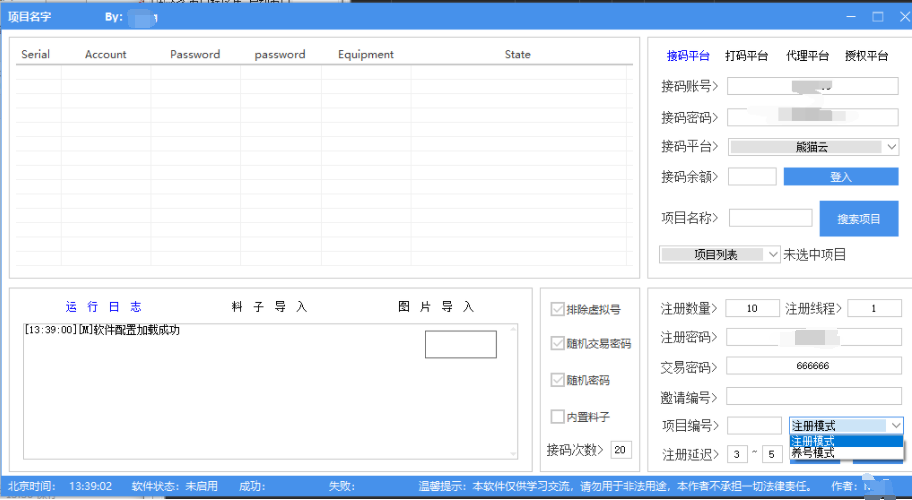Viewport: 912px width, 500px height.
Task: Click the 注册线程 field showing 1
Action: coord(874,308)
